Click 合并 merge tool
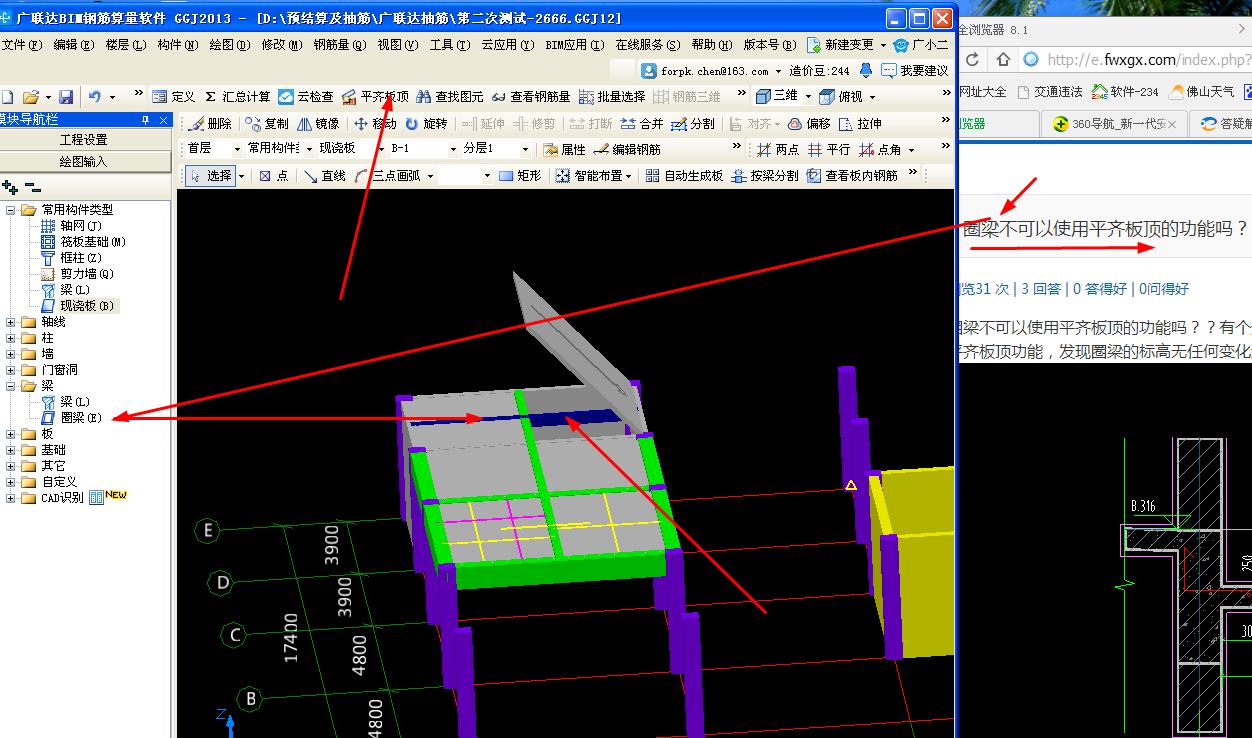Viewport: 1252px width, 738px height. pyautogui.click(x=642, y=124)
